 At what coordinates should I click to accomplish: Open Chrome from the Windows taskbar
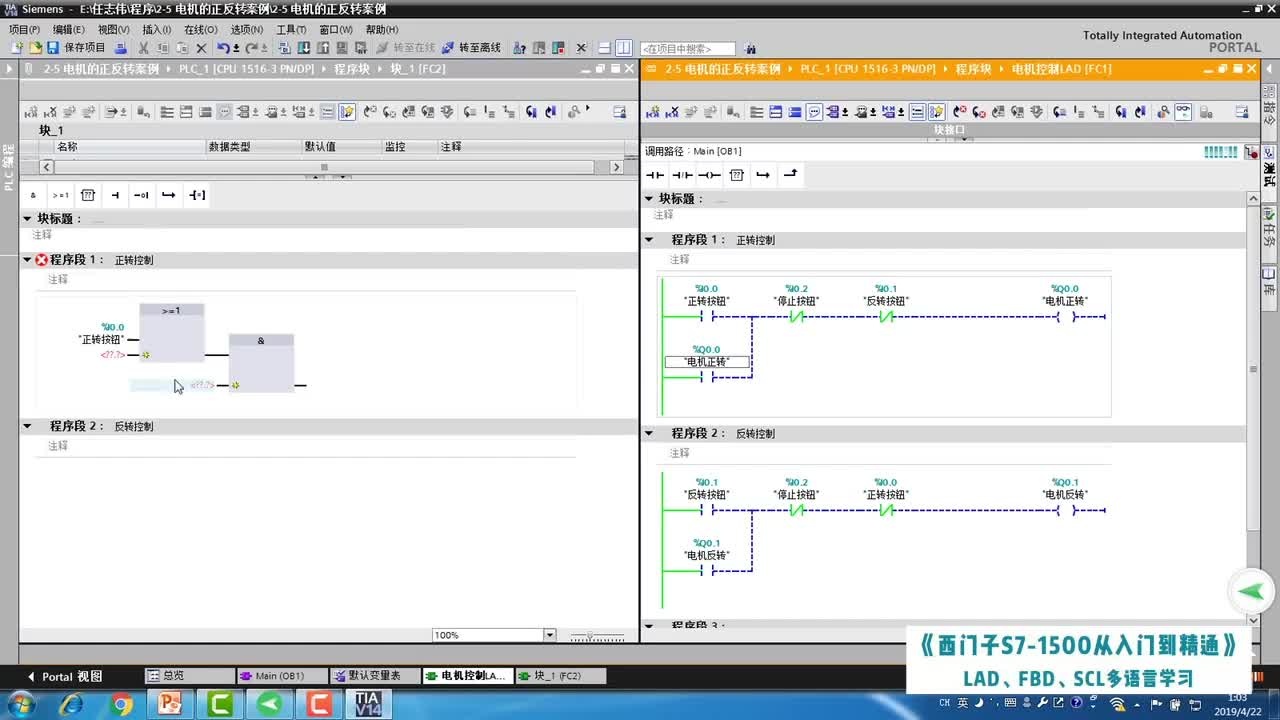(x=122, y=704)
